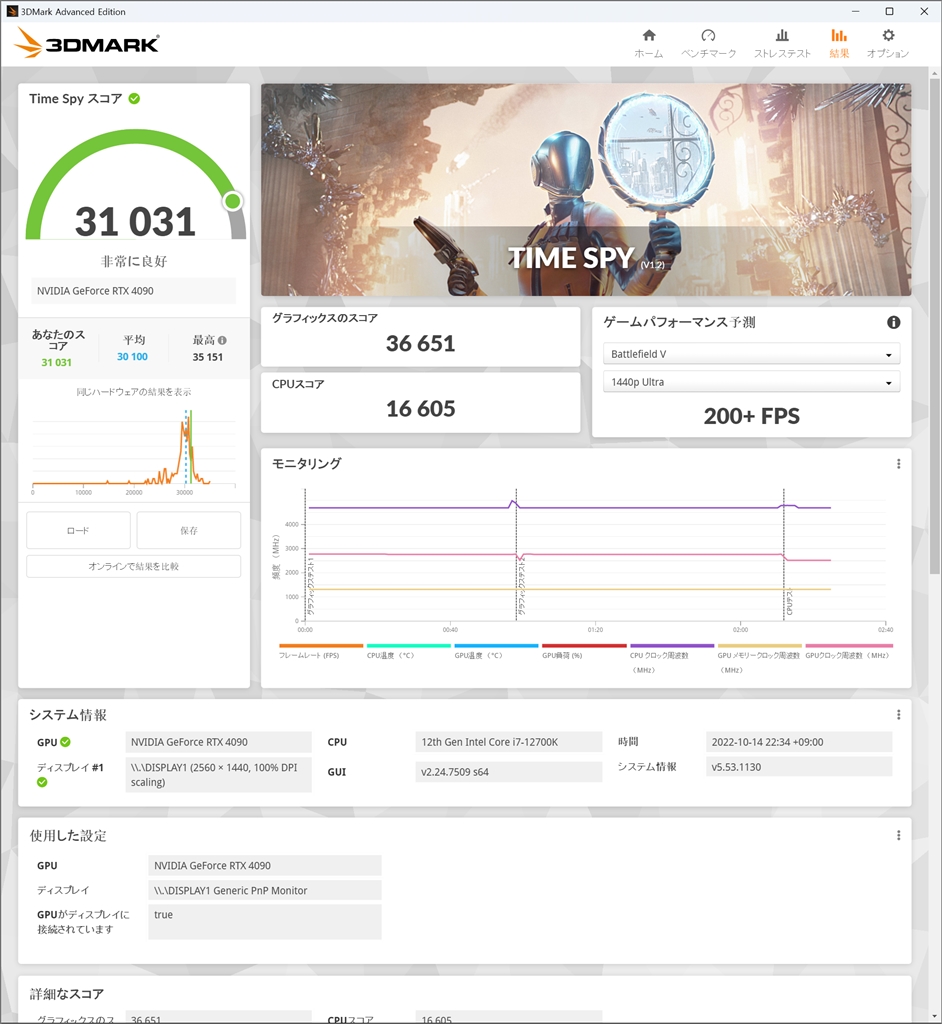Click the CPUテスト marker in monitoring chart

click(788, 601)
